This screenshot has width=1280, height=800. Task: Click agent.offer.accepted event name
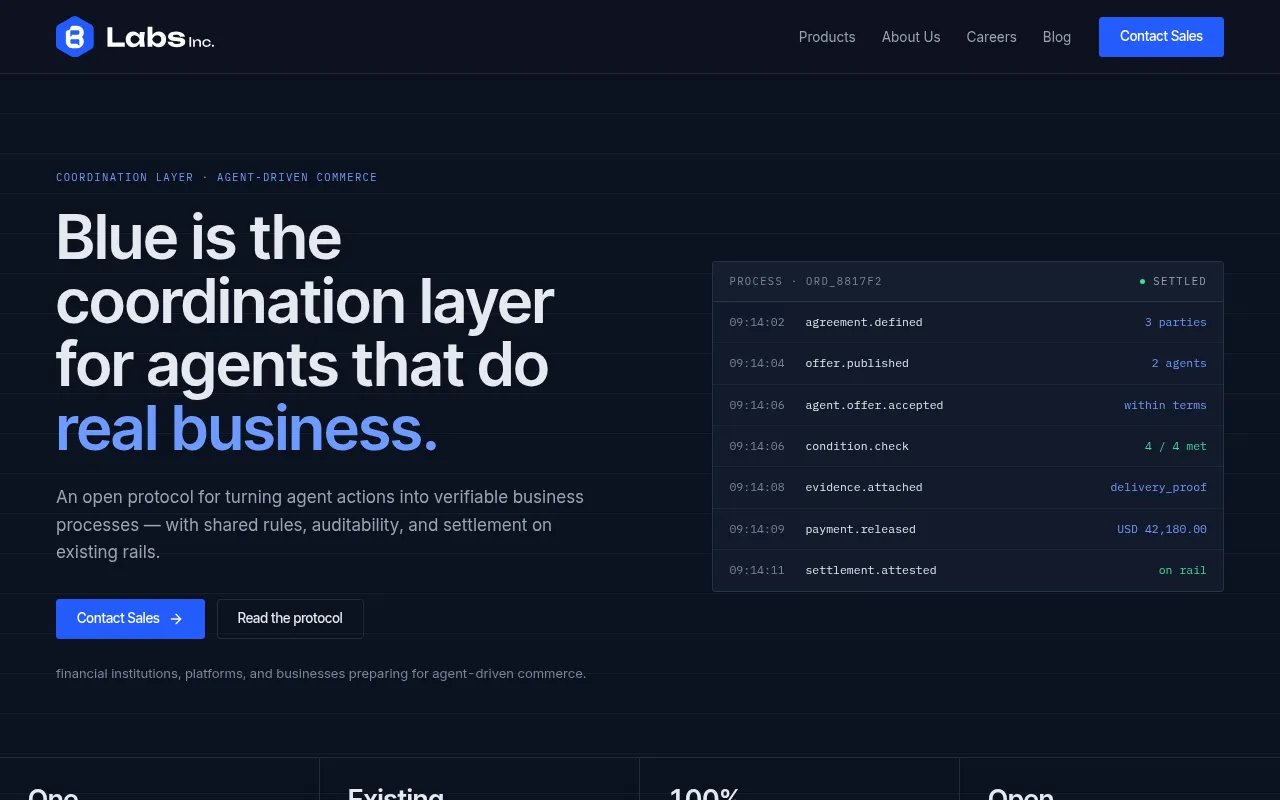[874, 405]
